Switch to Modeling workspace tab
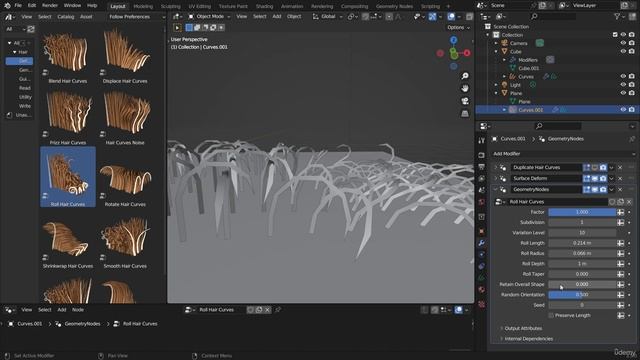 click(x=143, y=7)
